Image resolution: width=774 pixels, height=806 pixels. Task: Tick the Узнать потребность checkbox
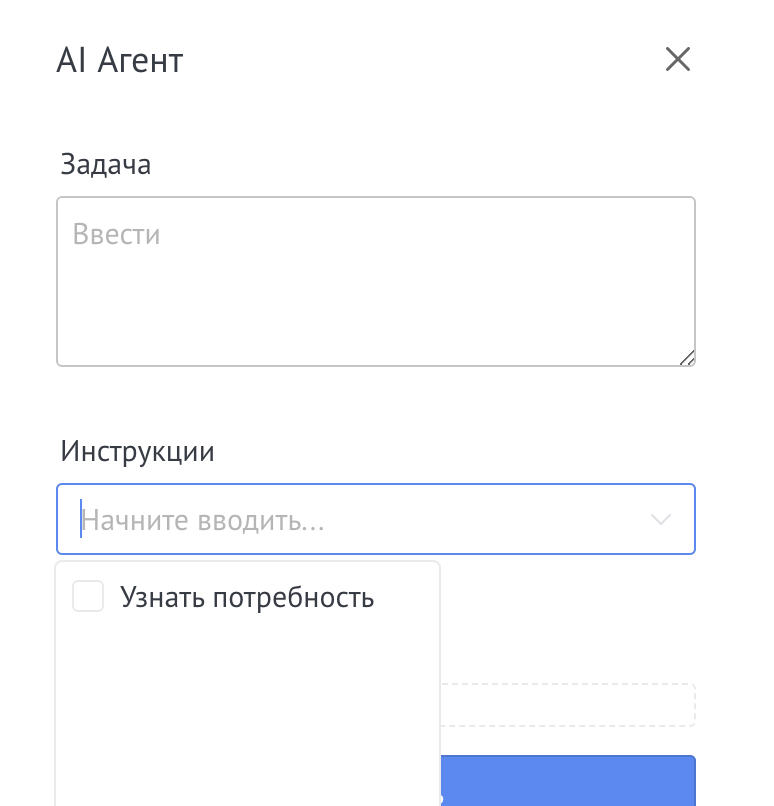click(x=88, y=598)
